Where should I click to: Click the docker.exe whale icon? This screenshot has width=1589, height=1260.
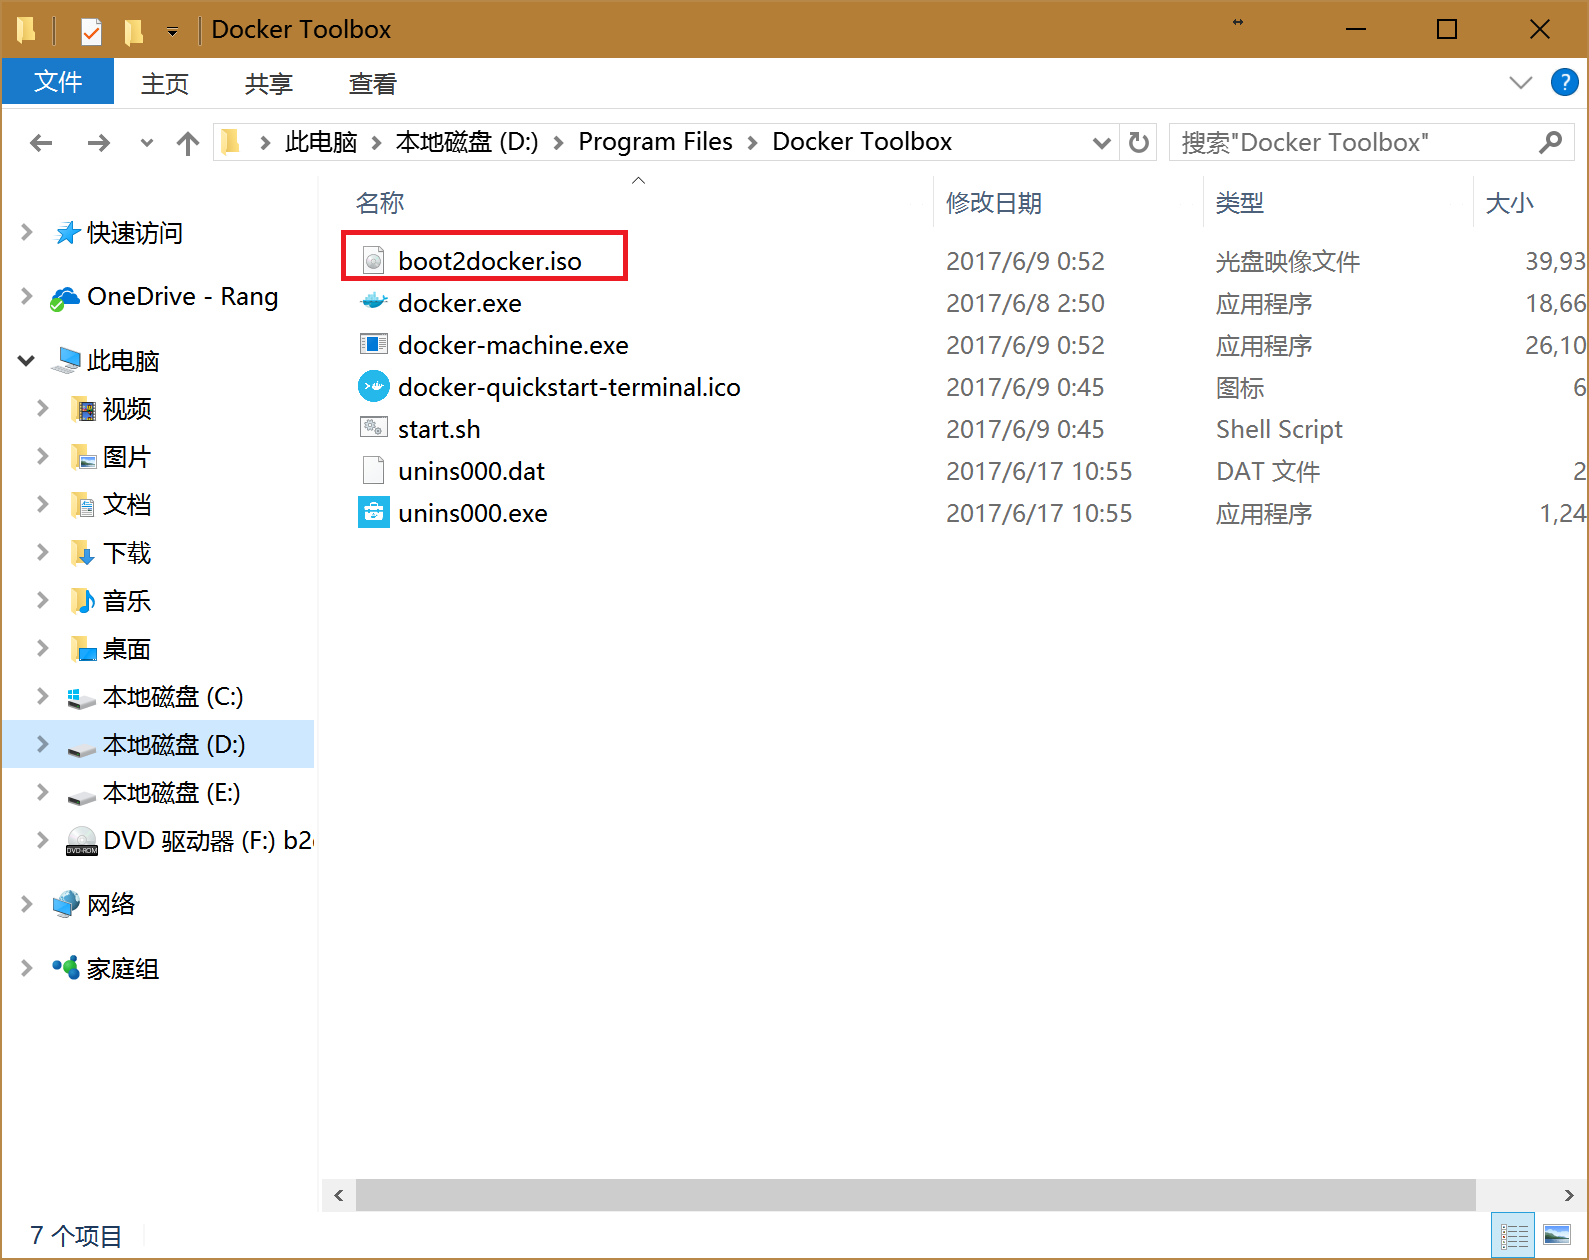(x=373, y=302)
